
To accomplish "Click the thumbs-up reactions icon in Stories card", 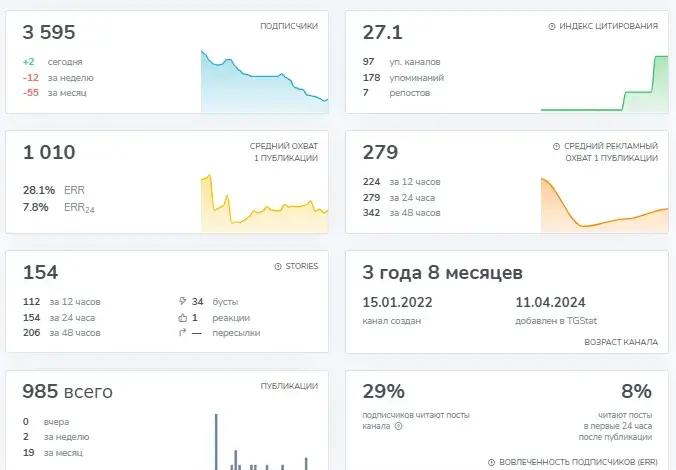I will click(182, 318).
